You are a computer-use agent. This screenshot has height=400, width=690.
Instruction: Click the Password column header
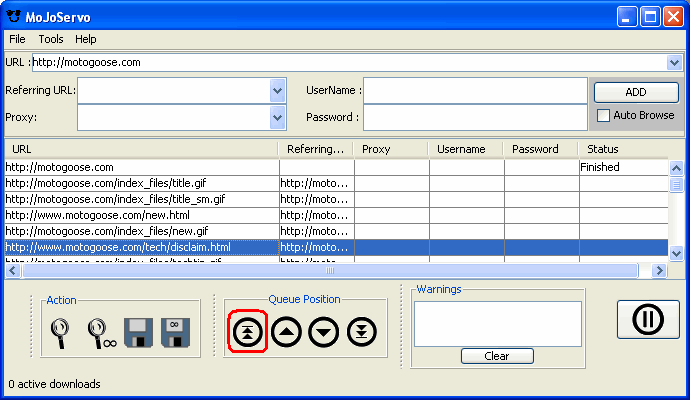click(x=541, y=149)
